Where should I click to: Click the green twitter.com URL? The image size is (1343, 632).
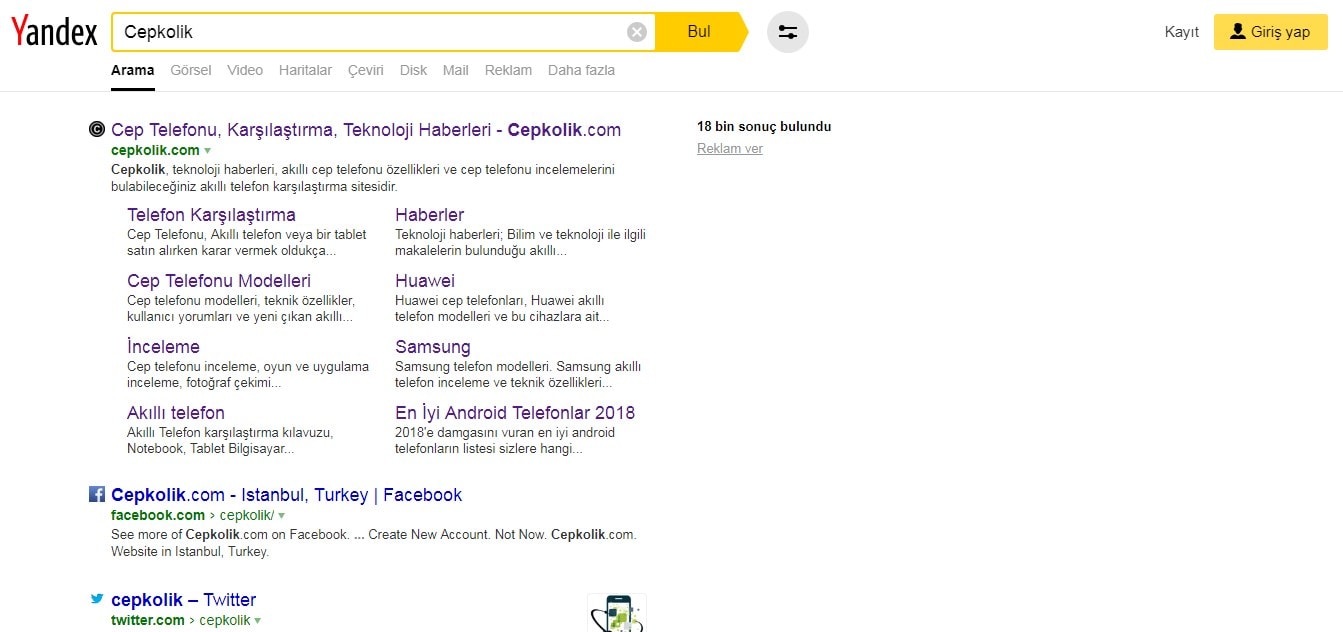[148, 621]
